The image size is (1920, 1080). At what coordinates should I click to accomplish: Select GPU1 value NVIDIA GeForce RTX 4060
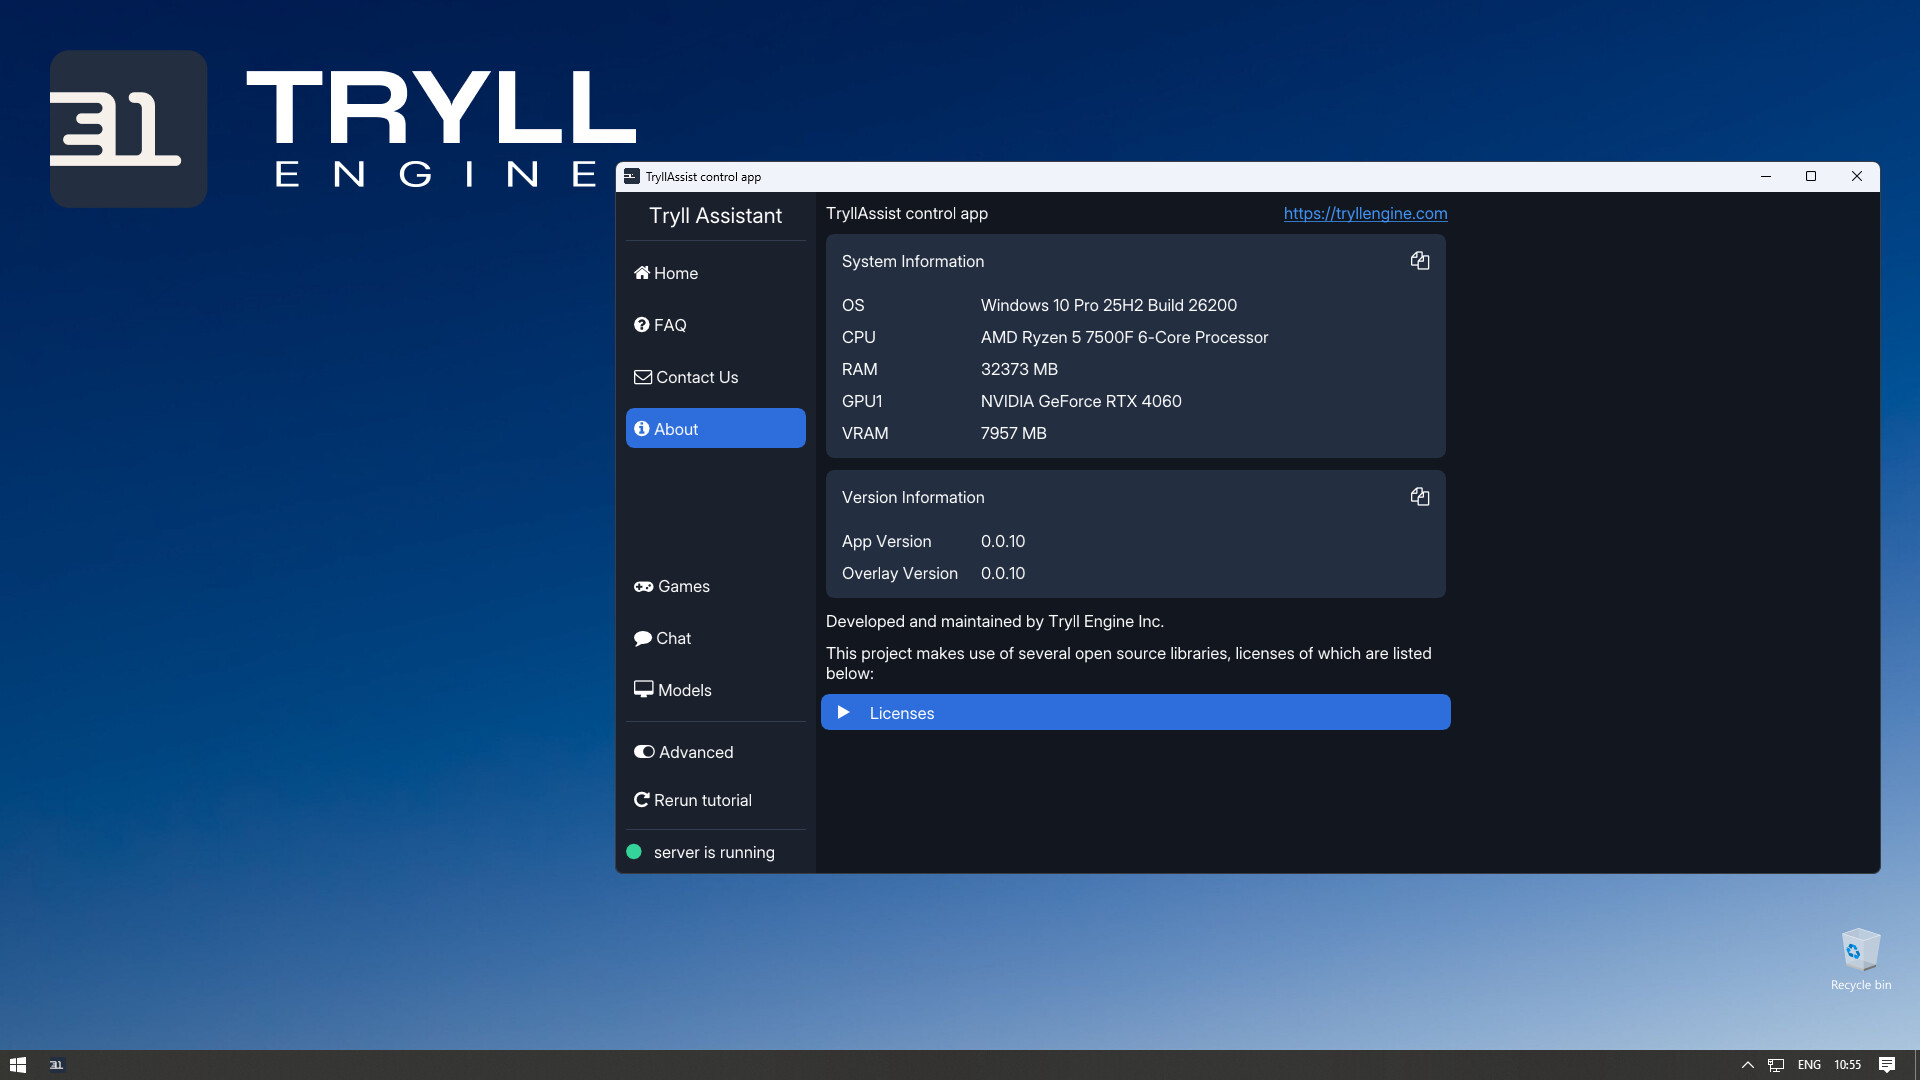1081,401
